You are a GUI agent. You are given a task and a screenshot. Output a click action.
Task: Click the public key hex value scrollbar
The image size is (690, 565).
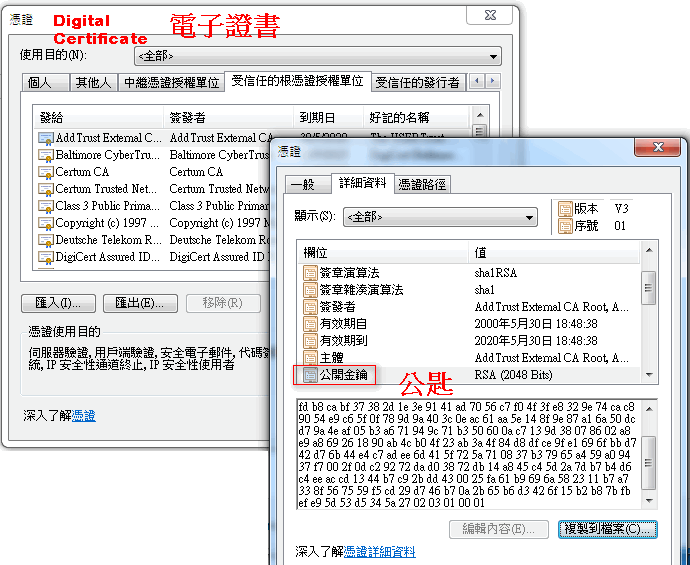click(x=649, y=455)
